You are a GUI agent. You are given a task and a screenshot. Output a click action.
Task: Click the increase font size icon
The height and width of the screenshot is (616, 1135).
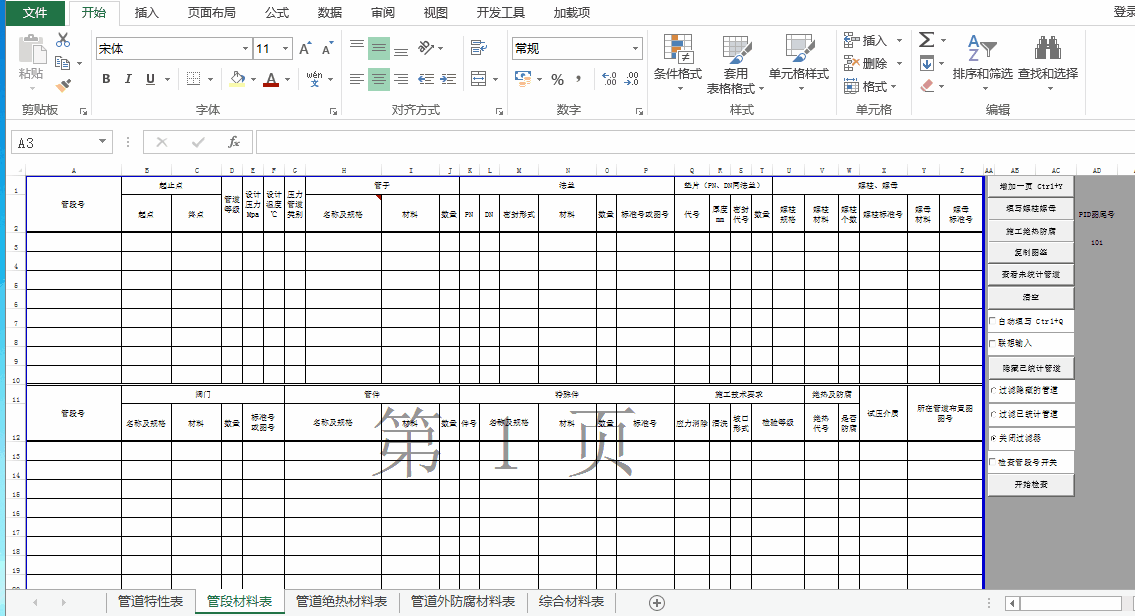[x=305, y=48]
